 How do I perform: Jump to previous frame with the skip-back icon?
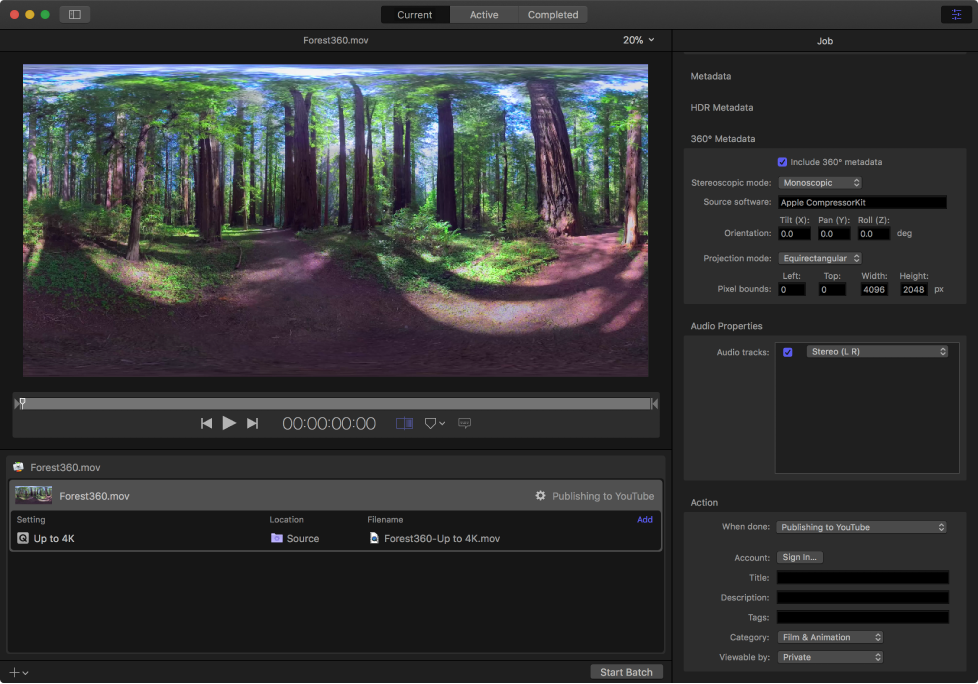coord(206,424)
